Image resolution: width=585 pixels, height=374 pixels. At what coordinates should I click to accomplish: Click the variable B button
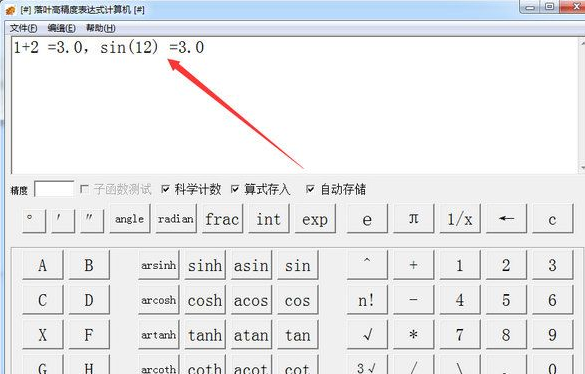tap(89, 265)
